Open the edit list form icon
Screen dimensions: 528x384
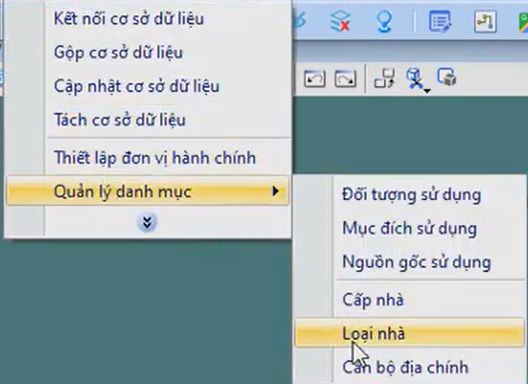pyautogui.click(x=440, y=22)
